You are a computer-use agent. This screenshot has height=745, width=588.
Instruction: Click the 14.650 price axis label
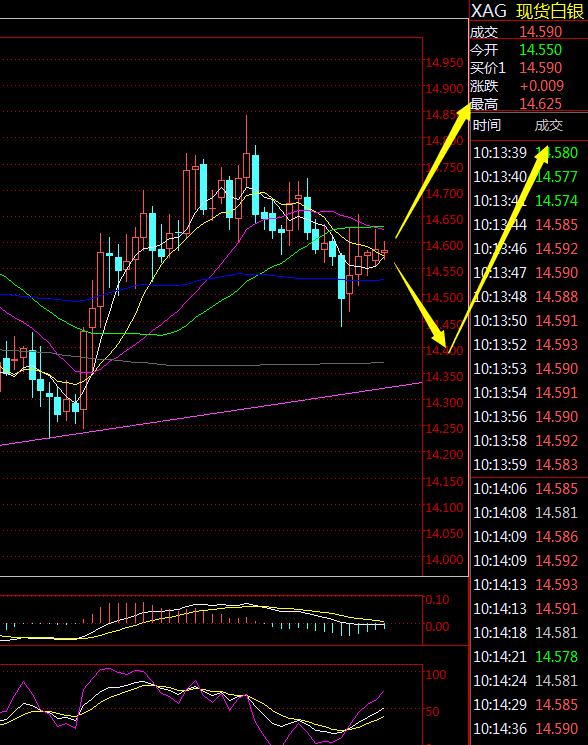click(444, 220)
